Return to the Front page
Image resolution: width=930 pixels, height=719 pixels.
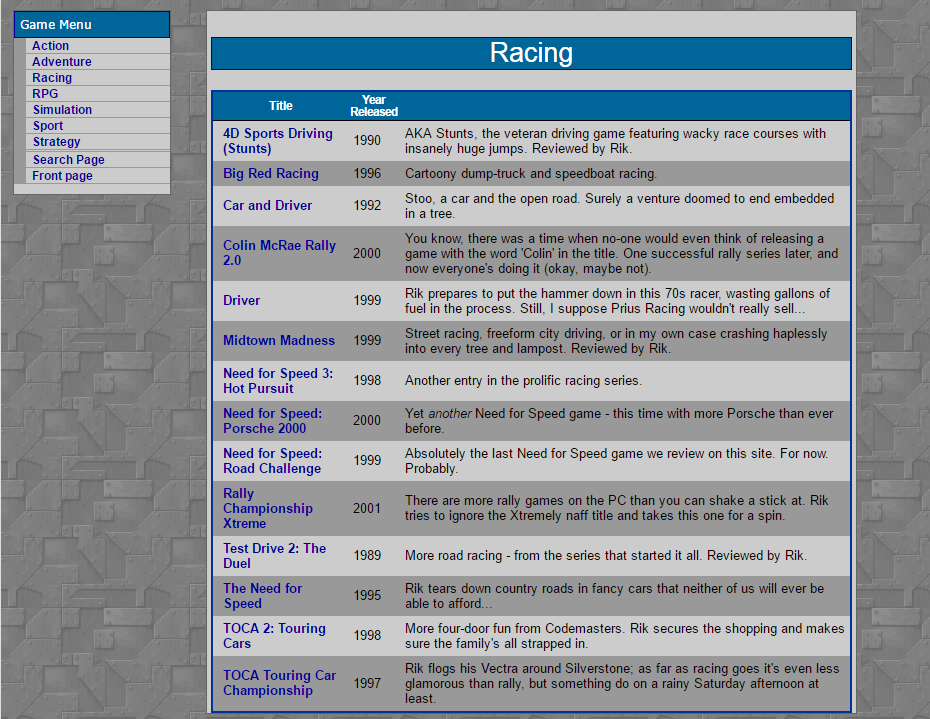[x=62, y=176]
